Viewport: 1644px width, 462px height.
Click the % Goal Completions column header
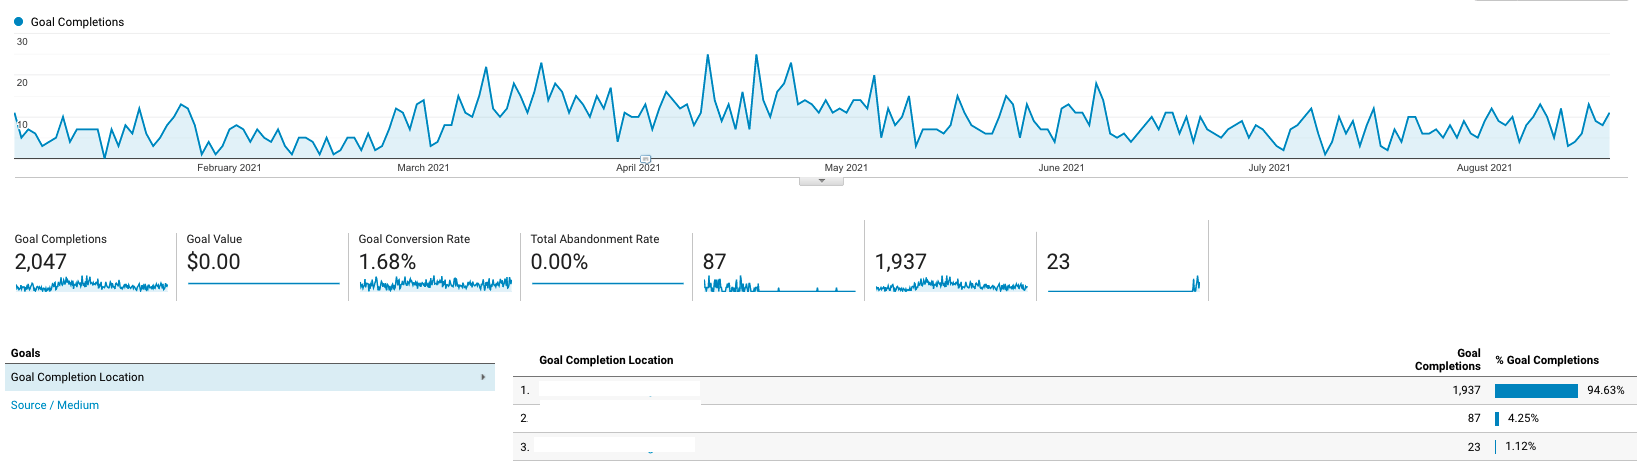pos(1547,360)
